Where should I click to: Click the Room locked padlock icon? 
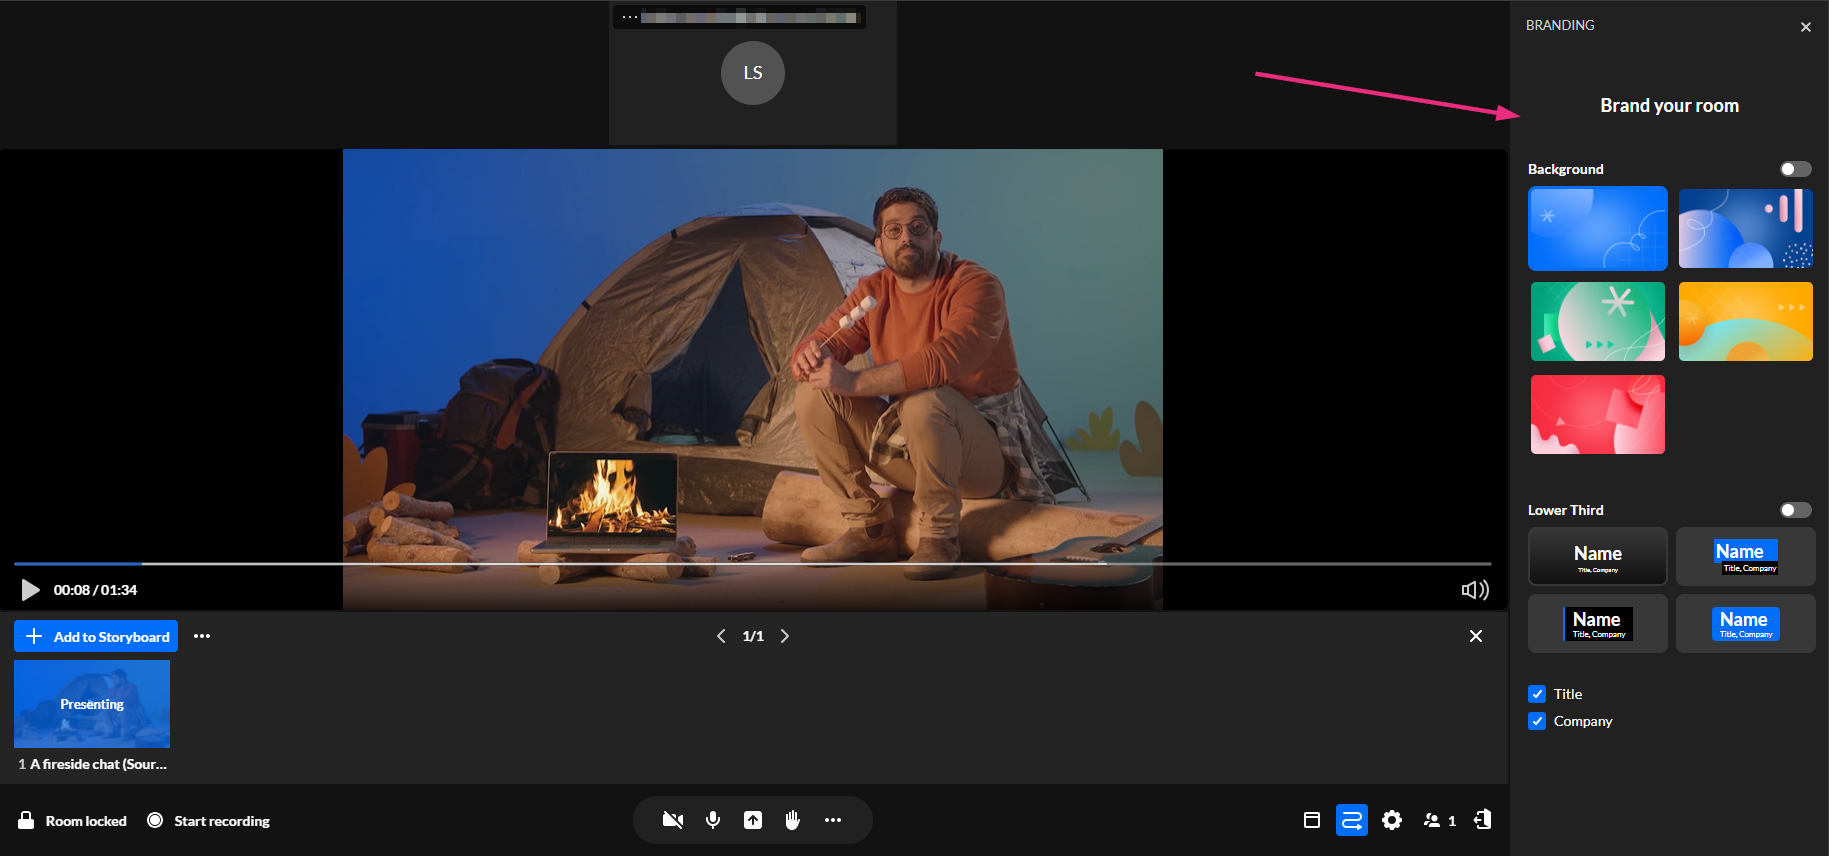point(26,820)
